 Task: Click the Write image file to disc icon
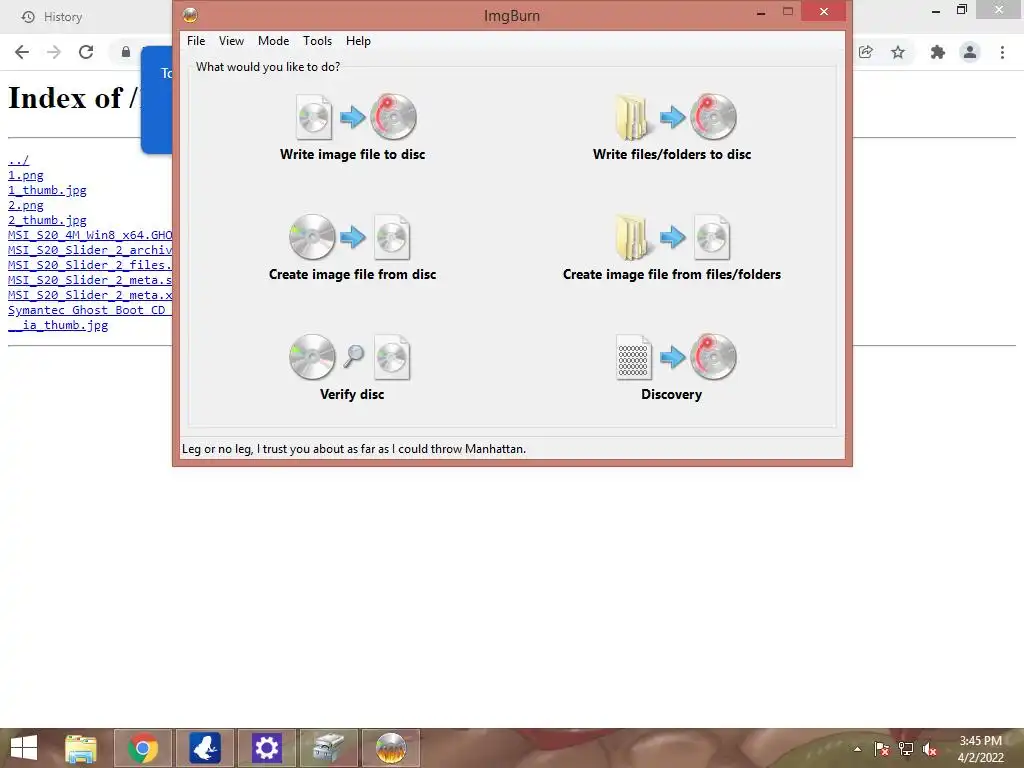point(356,117)
